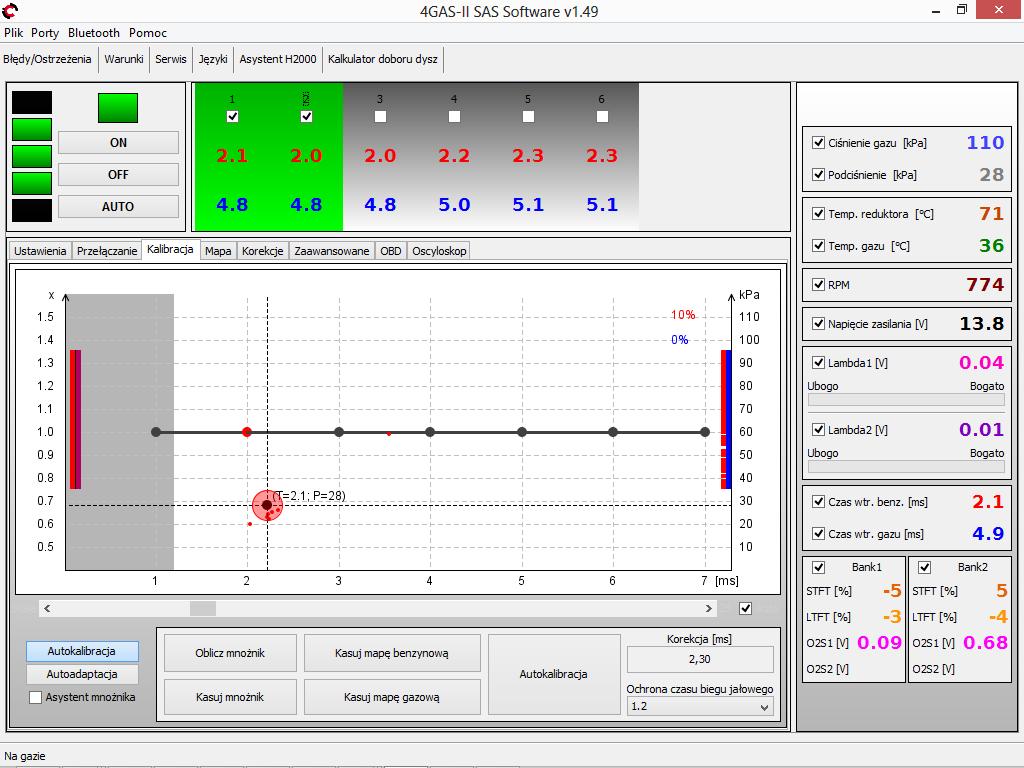
Task: Enable Asystent mnożnika checkbox
Action: click(x=36, y=697)
